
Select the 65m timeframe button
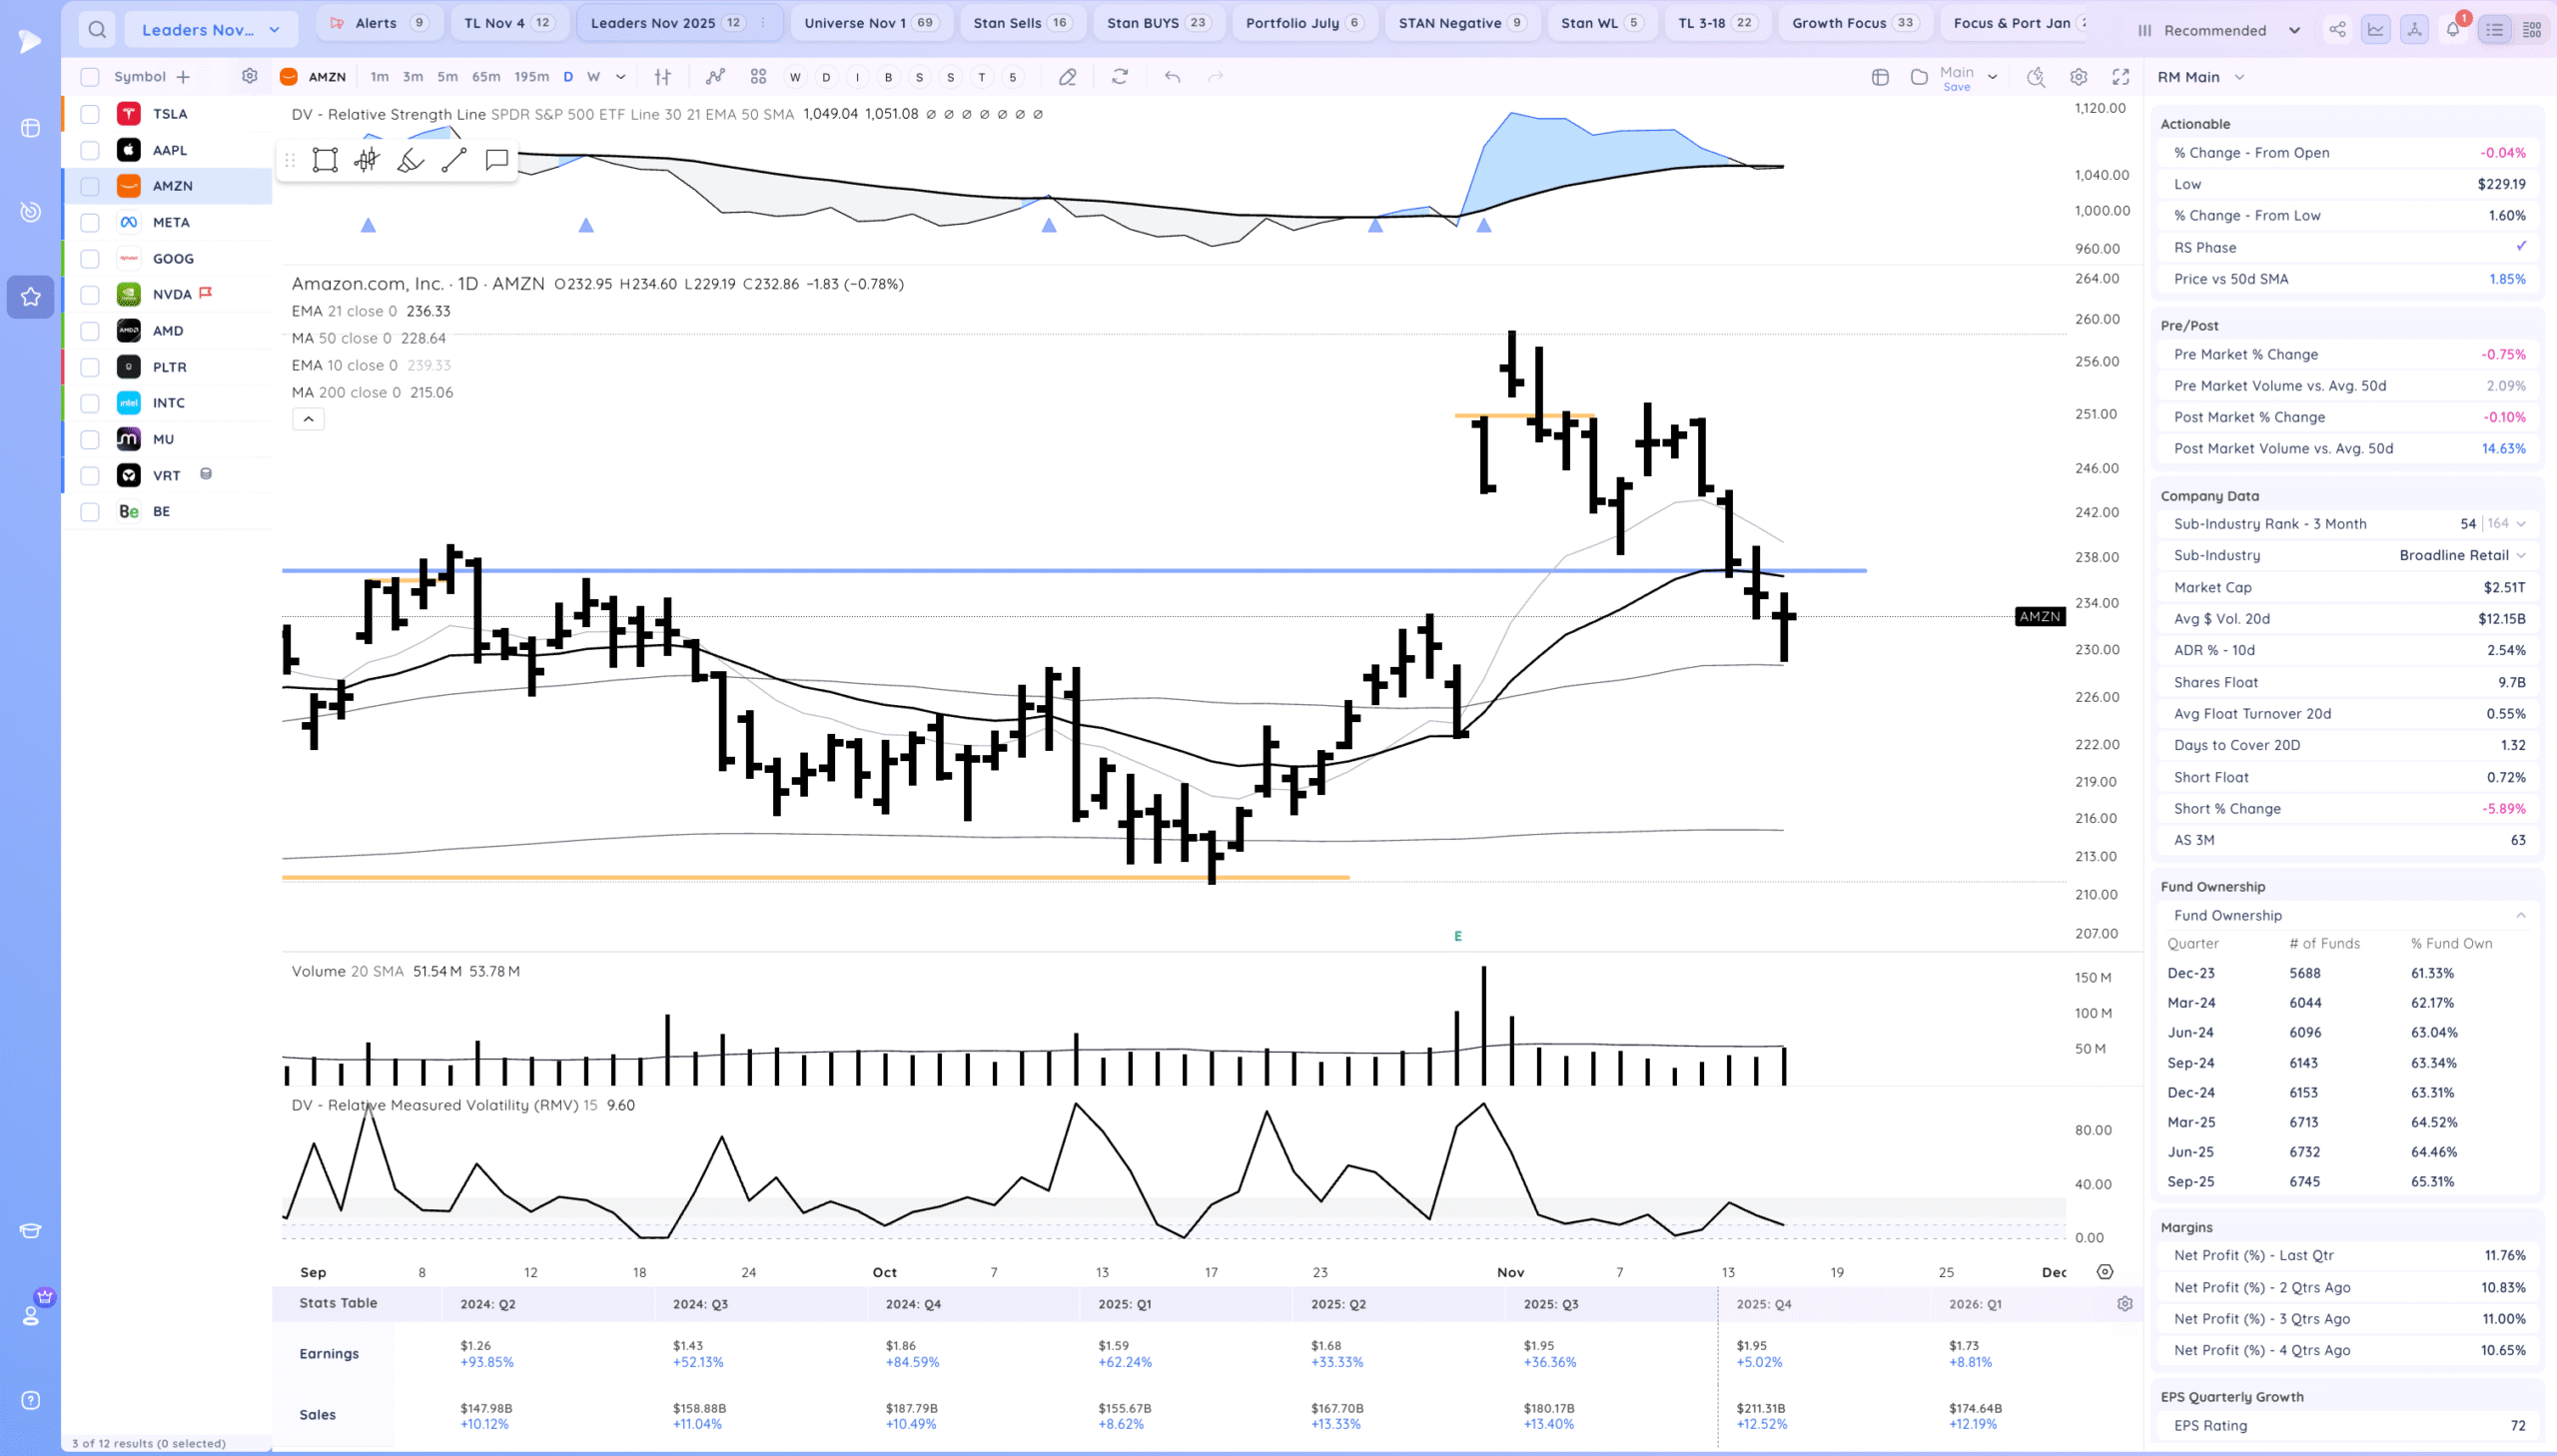(486, 77)
